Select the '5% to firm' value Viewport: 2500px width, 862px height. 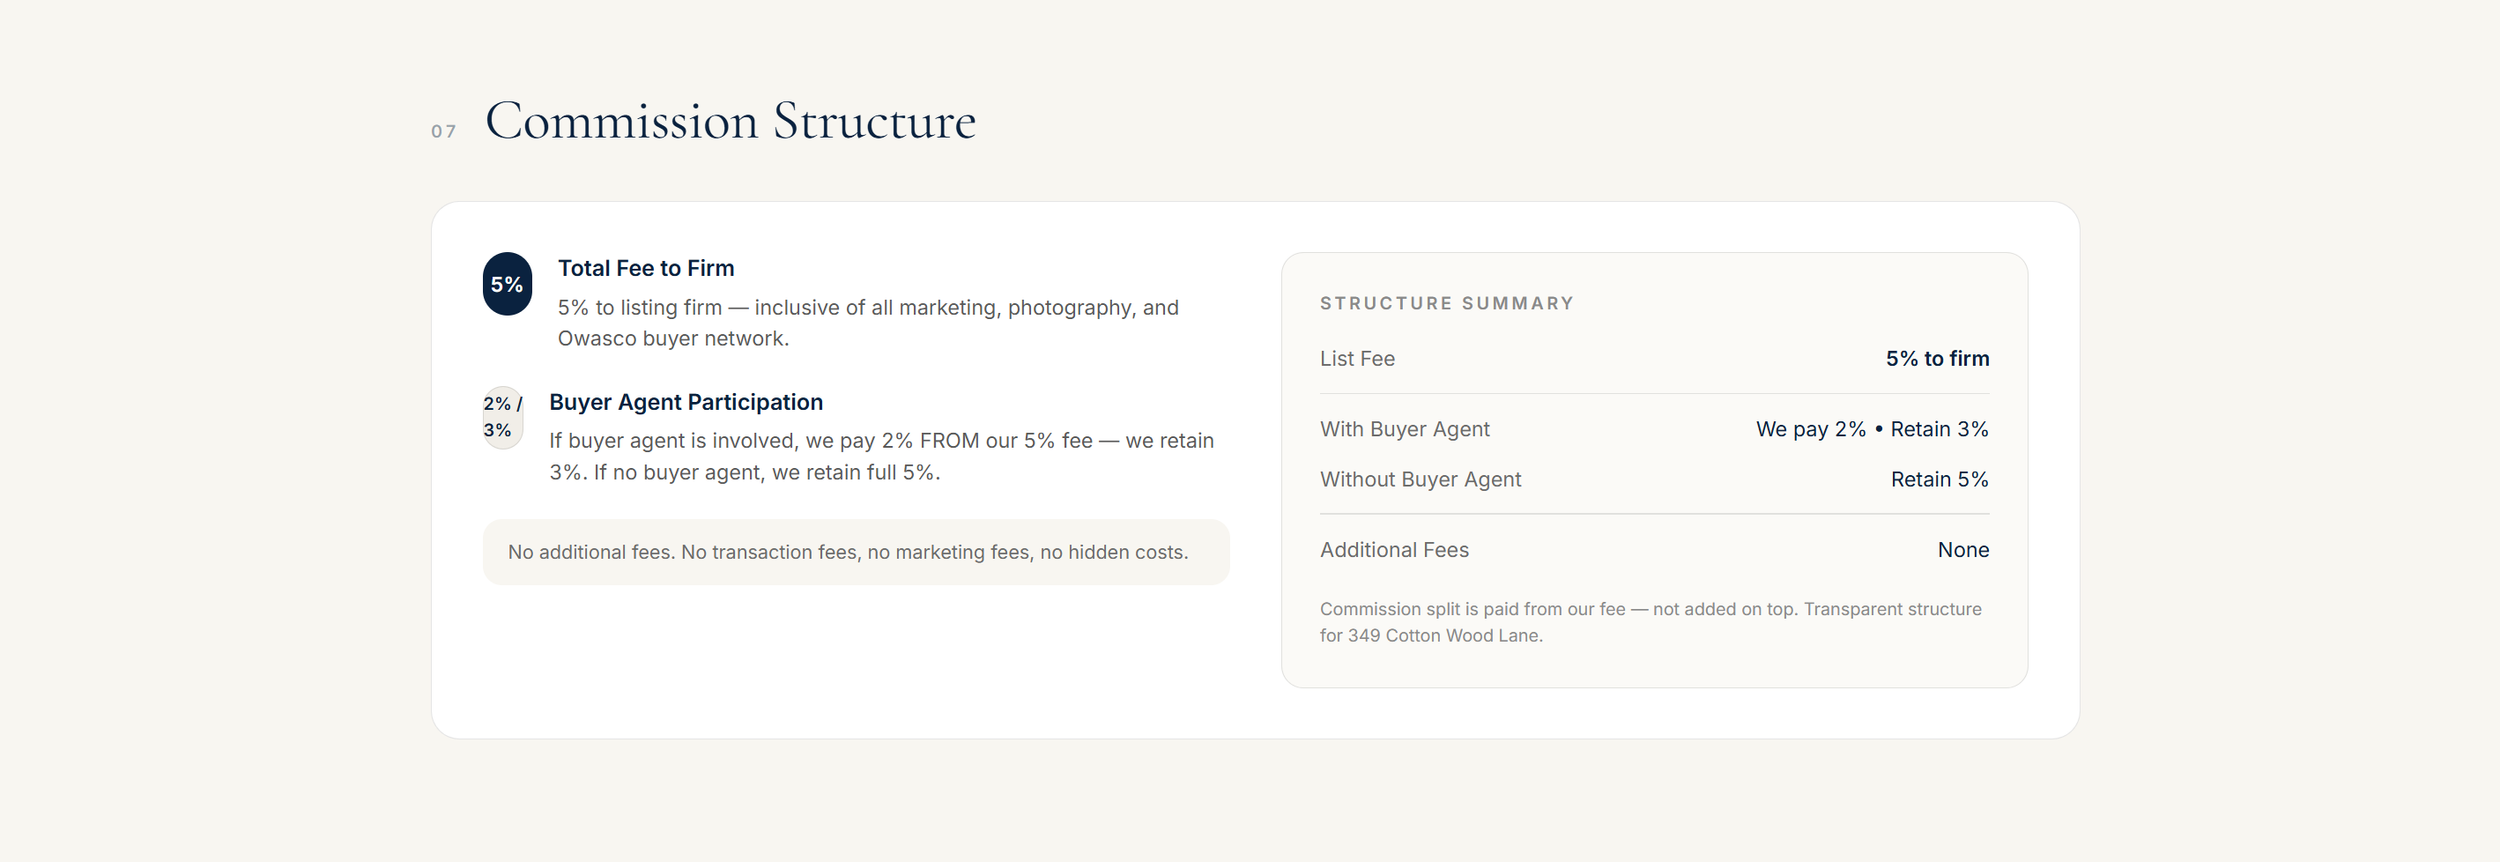(x=1937, y=358)
